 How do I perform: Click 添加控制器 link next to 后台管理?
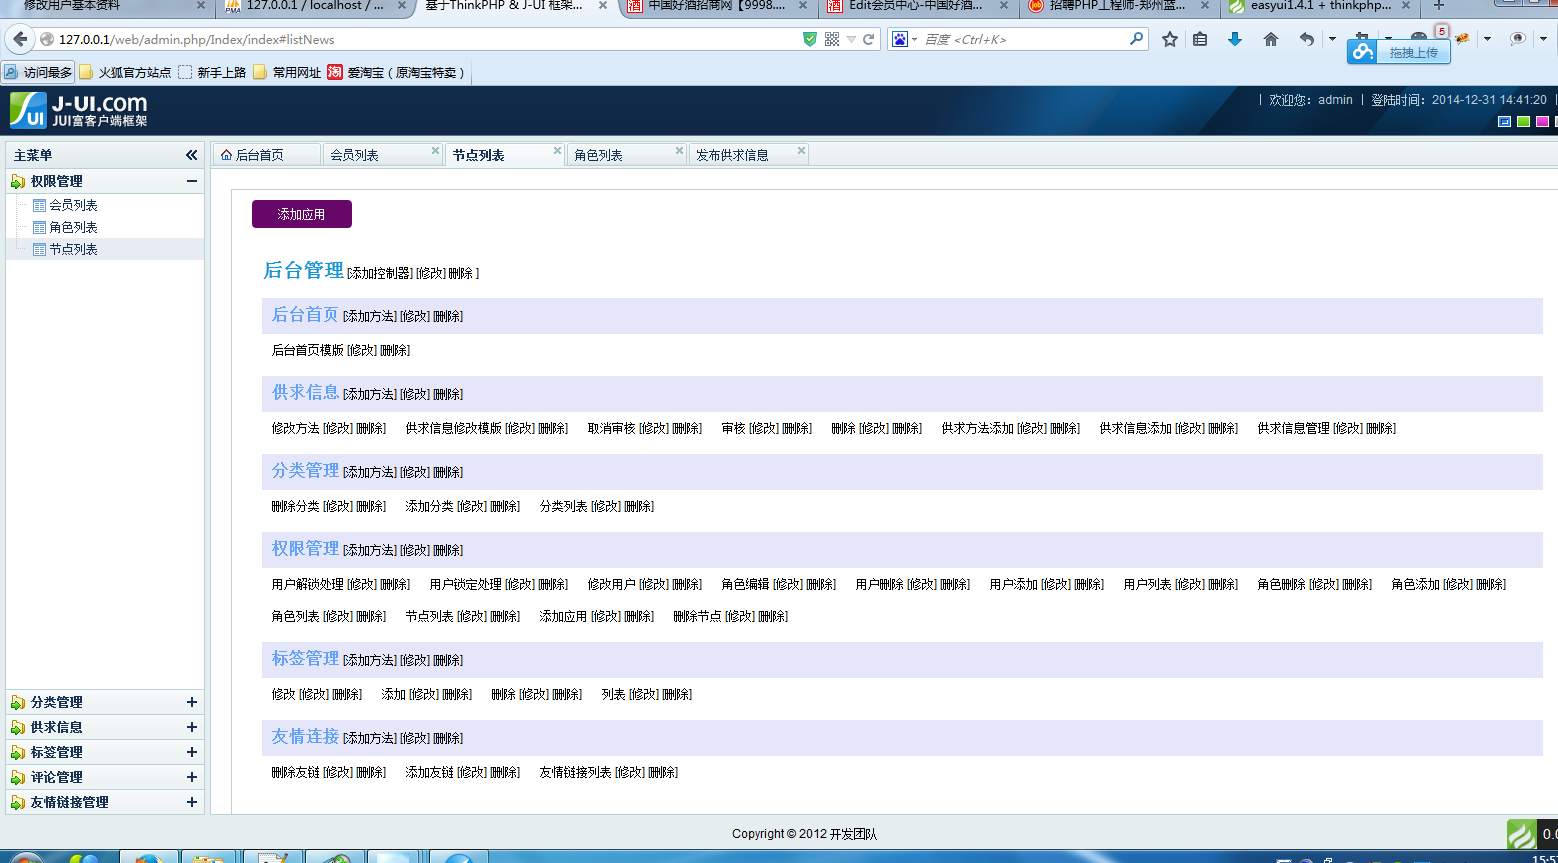pyautogui.click(x=380, y=273)
